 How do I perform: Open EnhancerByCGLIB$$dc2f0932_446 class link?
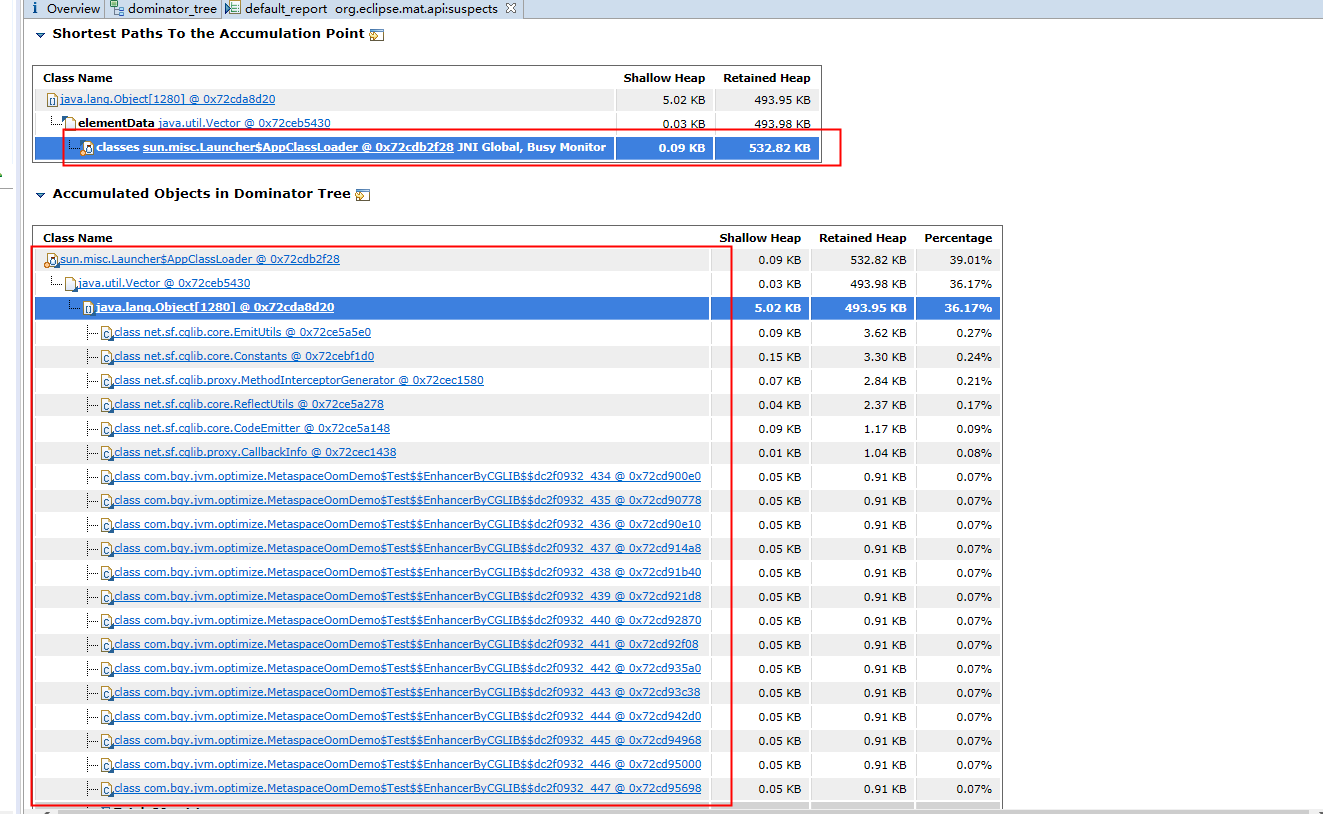pos(408,764)
